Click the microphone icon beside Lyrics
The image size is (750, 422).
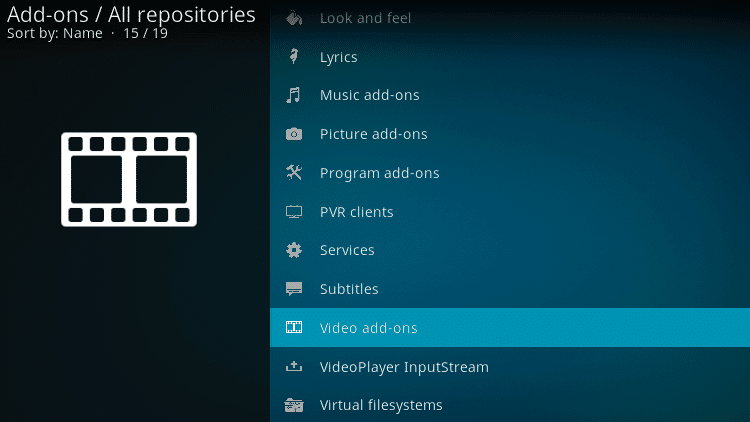click(294, 56)
